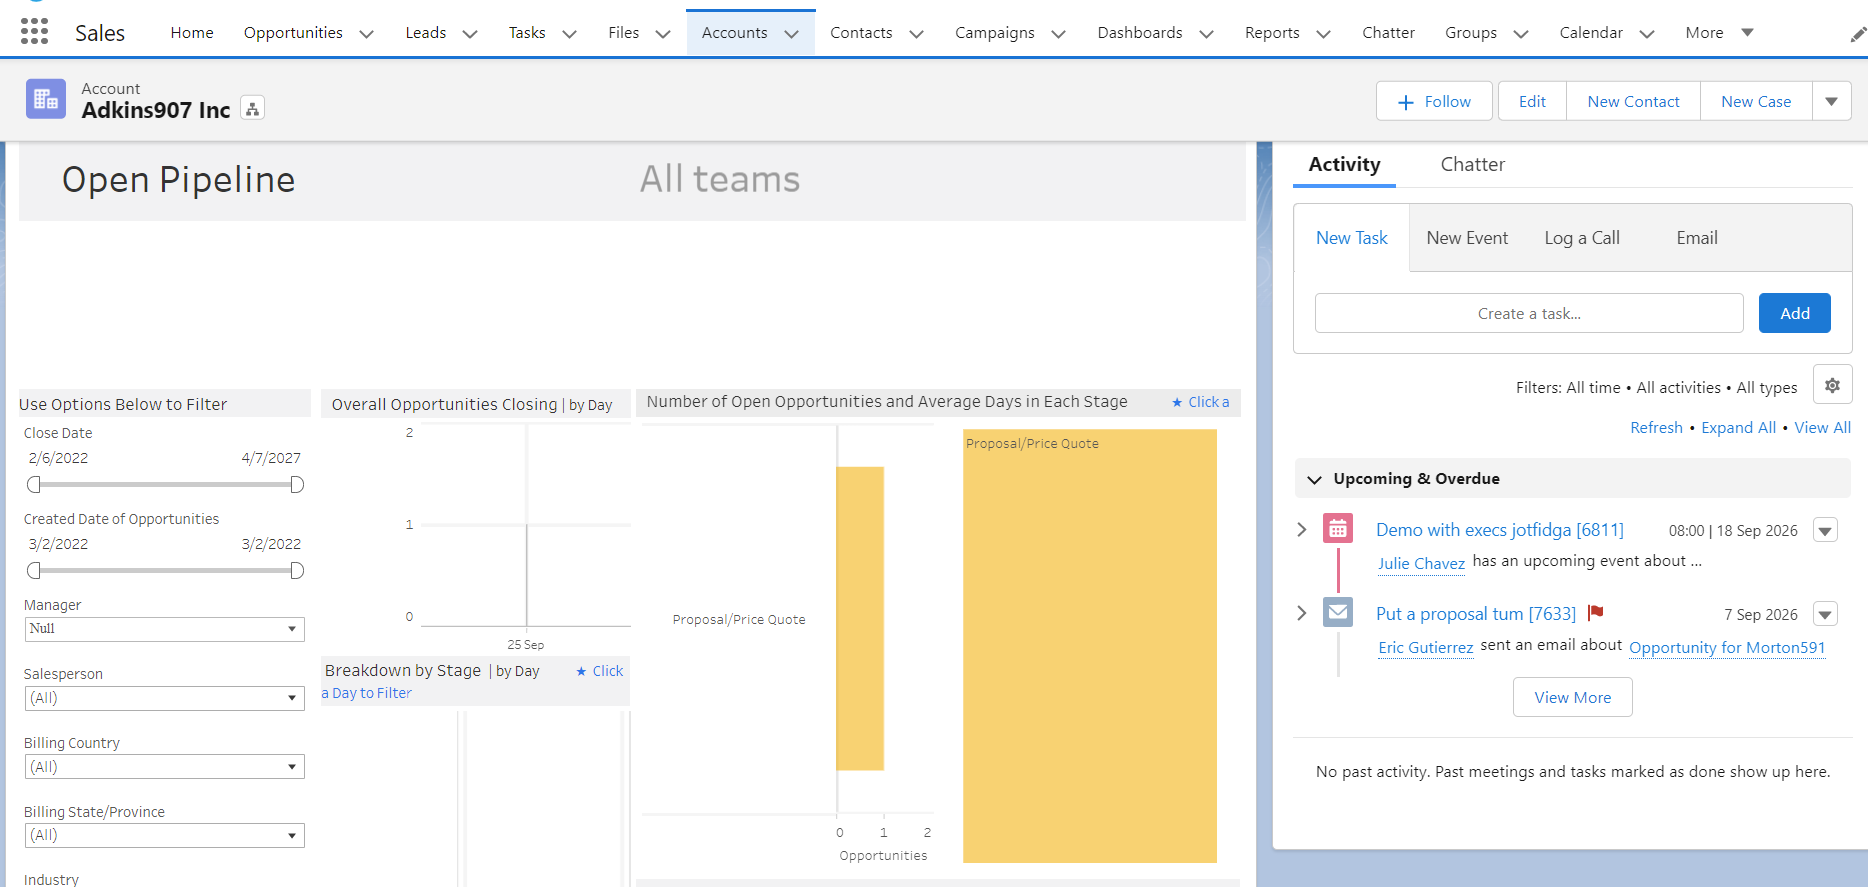The width and height of the screenshot is (1868, 887).
Task: Expand the Demo with execs event details
Action: (x=1301, y=529)
